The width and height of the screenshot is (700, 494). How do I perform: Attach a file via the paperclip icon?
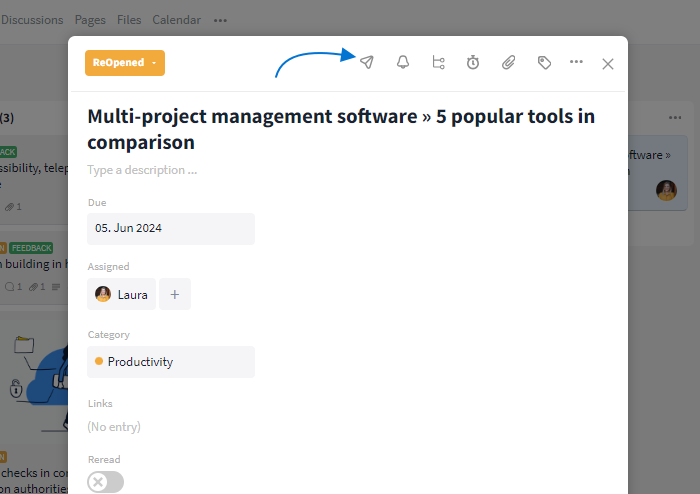click(508, 62)
